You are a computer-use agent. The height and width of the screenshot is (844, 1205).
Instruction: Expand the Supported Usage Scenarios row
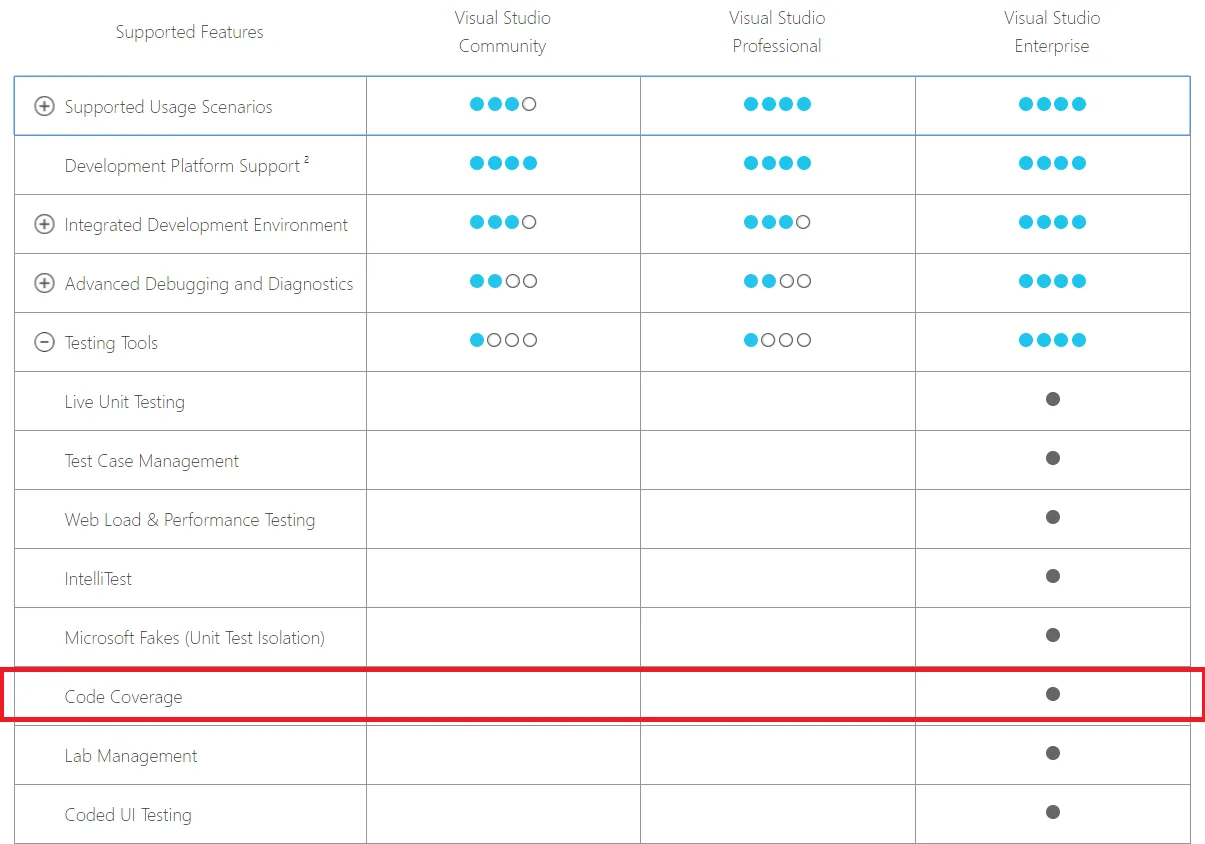pyautogui.click(x=44, y=106)
